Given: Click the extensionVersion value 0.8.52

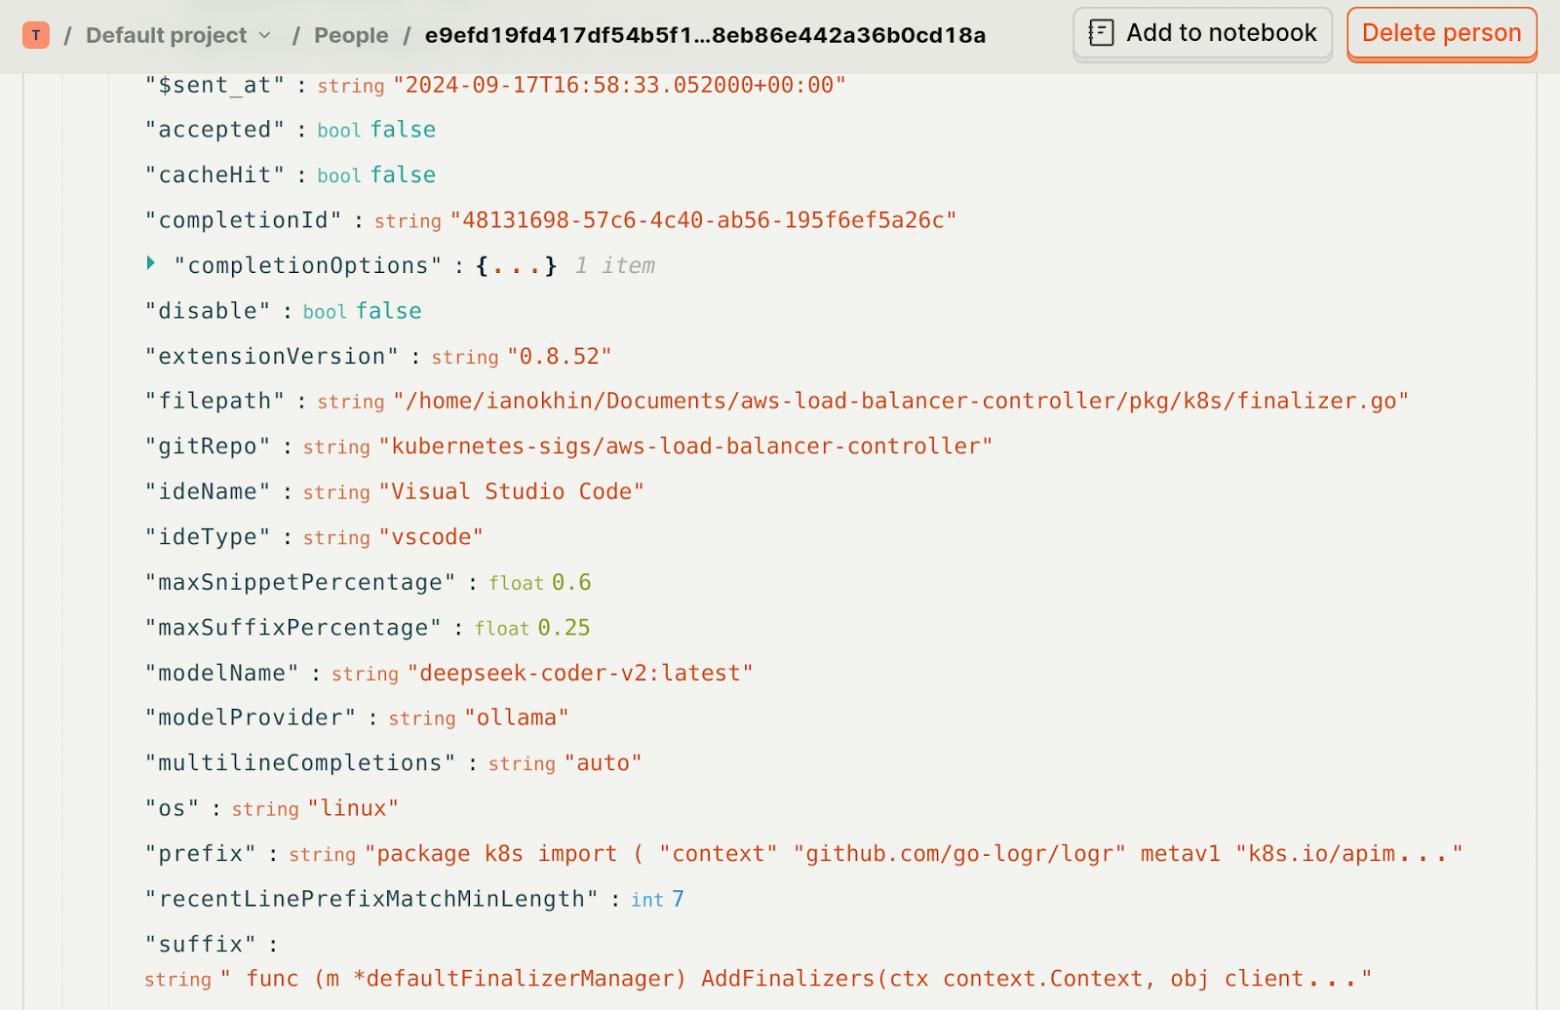Looking at the screenshot, I should 559,357.
